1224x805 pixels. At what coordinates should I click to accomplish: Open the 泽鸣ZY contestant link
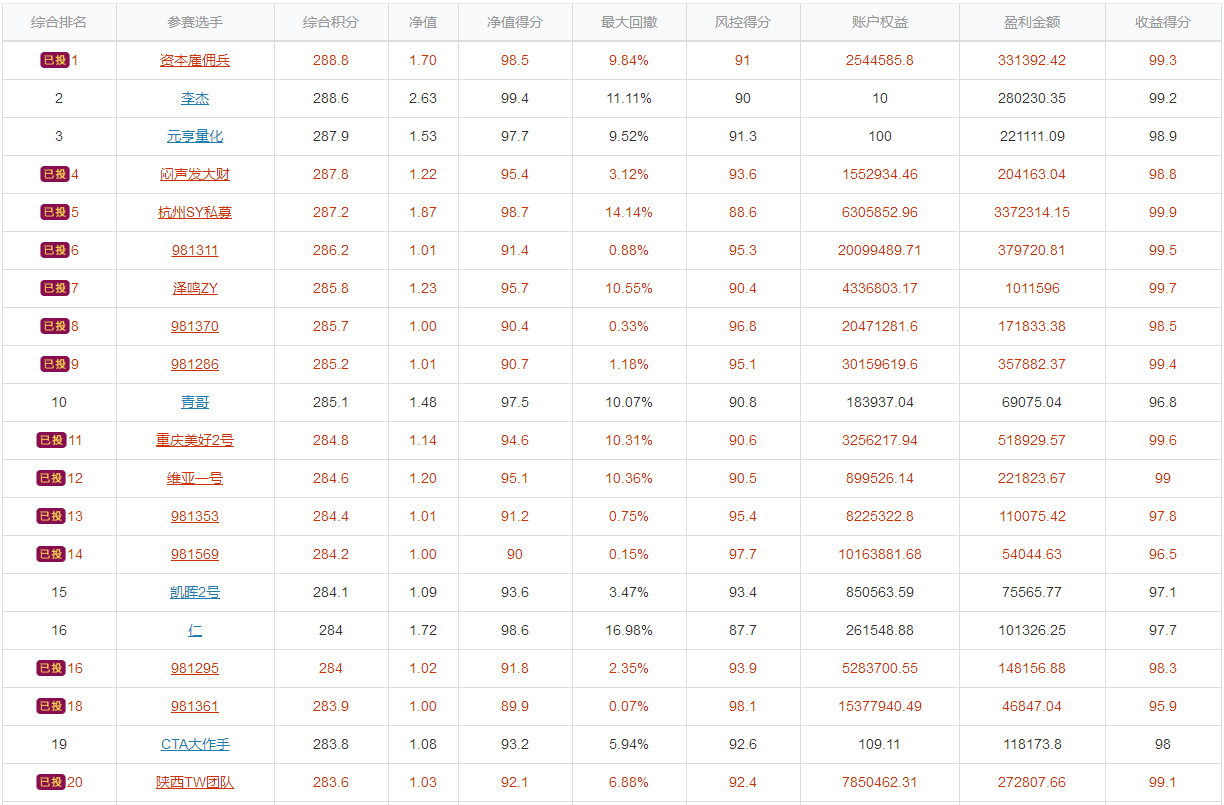[195, 288]
